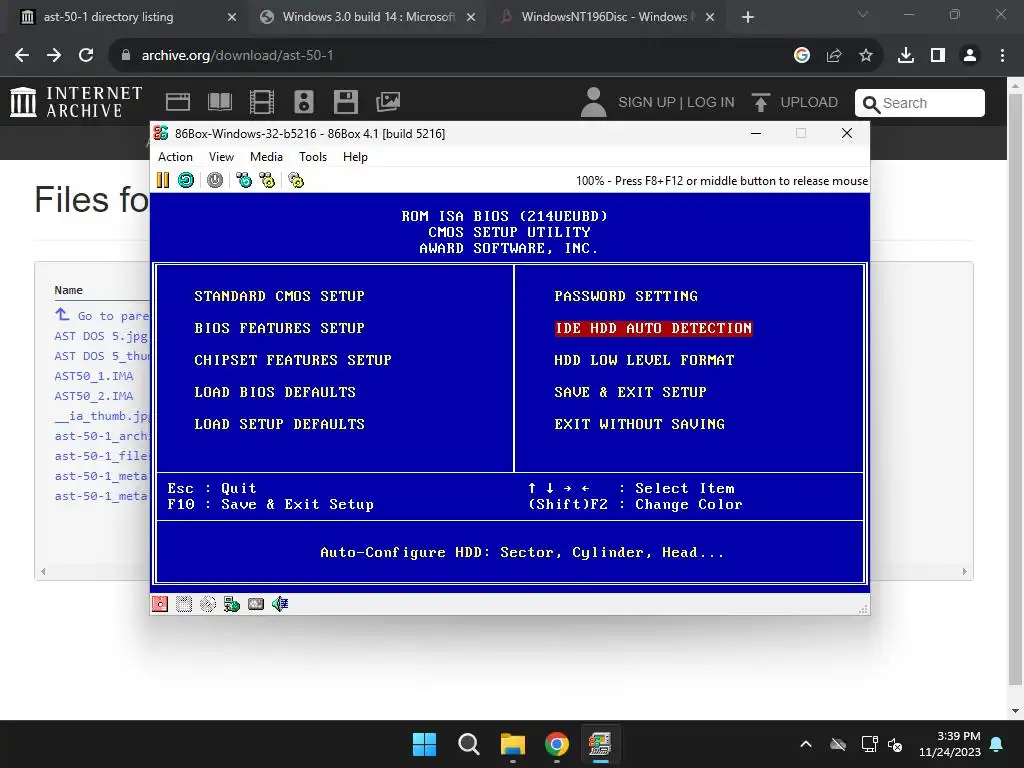Select highlighted IDE HDD AUTO DETECTION
Screen dimensions: 1024x768
click(x=654, y=328)
